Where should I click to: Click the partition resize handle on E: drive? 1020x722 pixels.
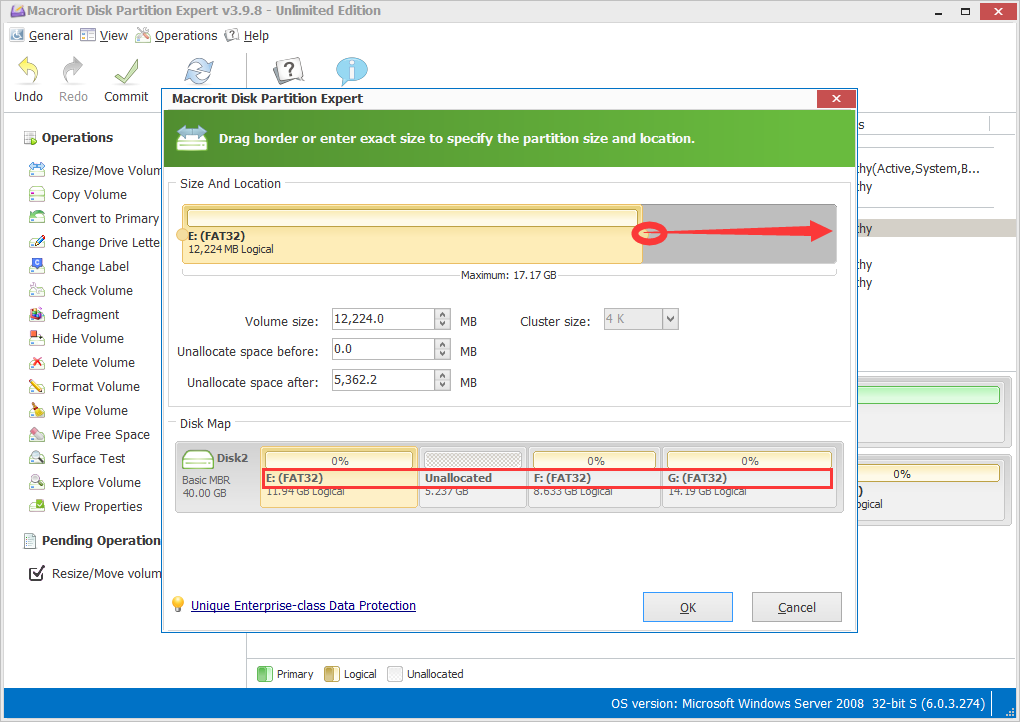coord(649,232)
